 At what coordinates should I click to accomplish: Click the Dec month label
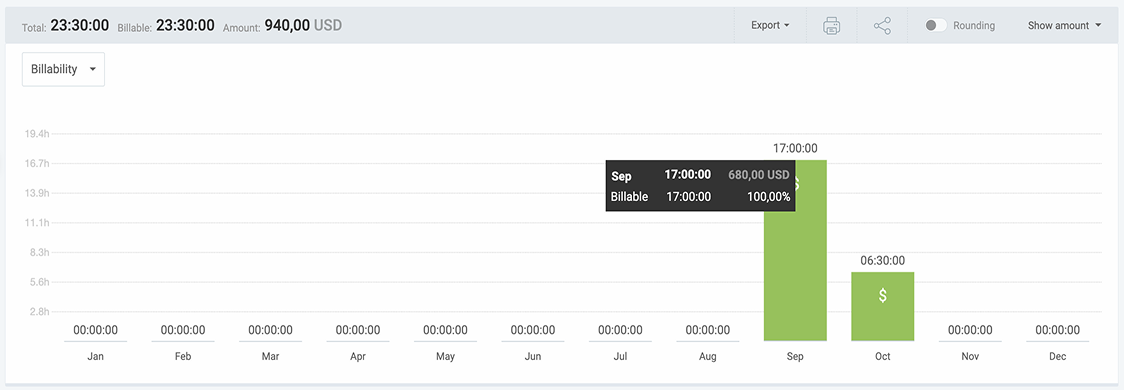point(1057,356)
